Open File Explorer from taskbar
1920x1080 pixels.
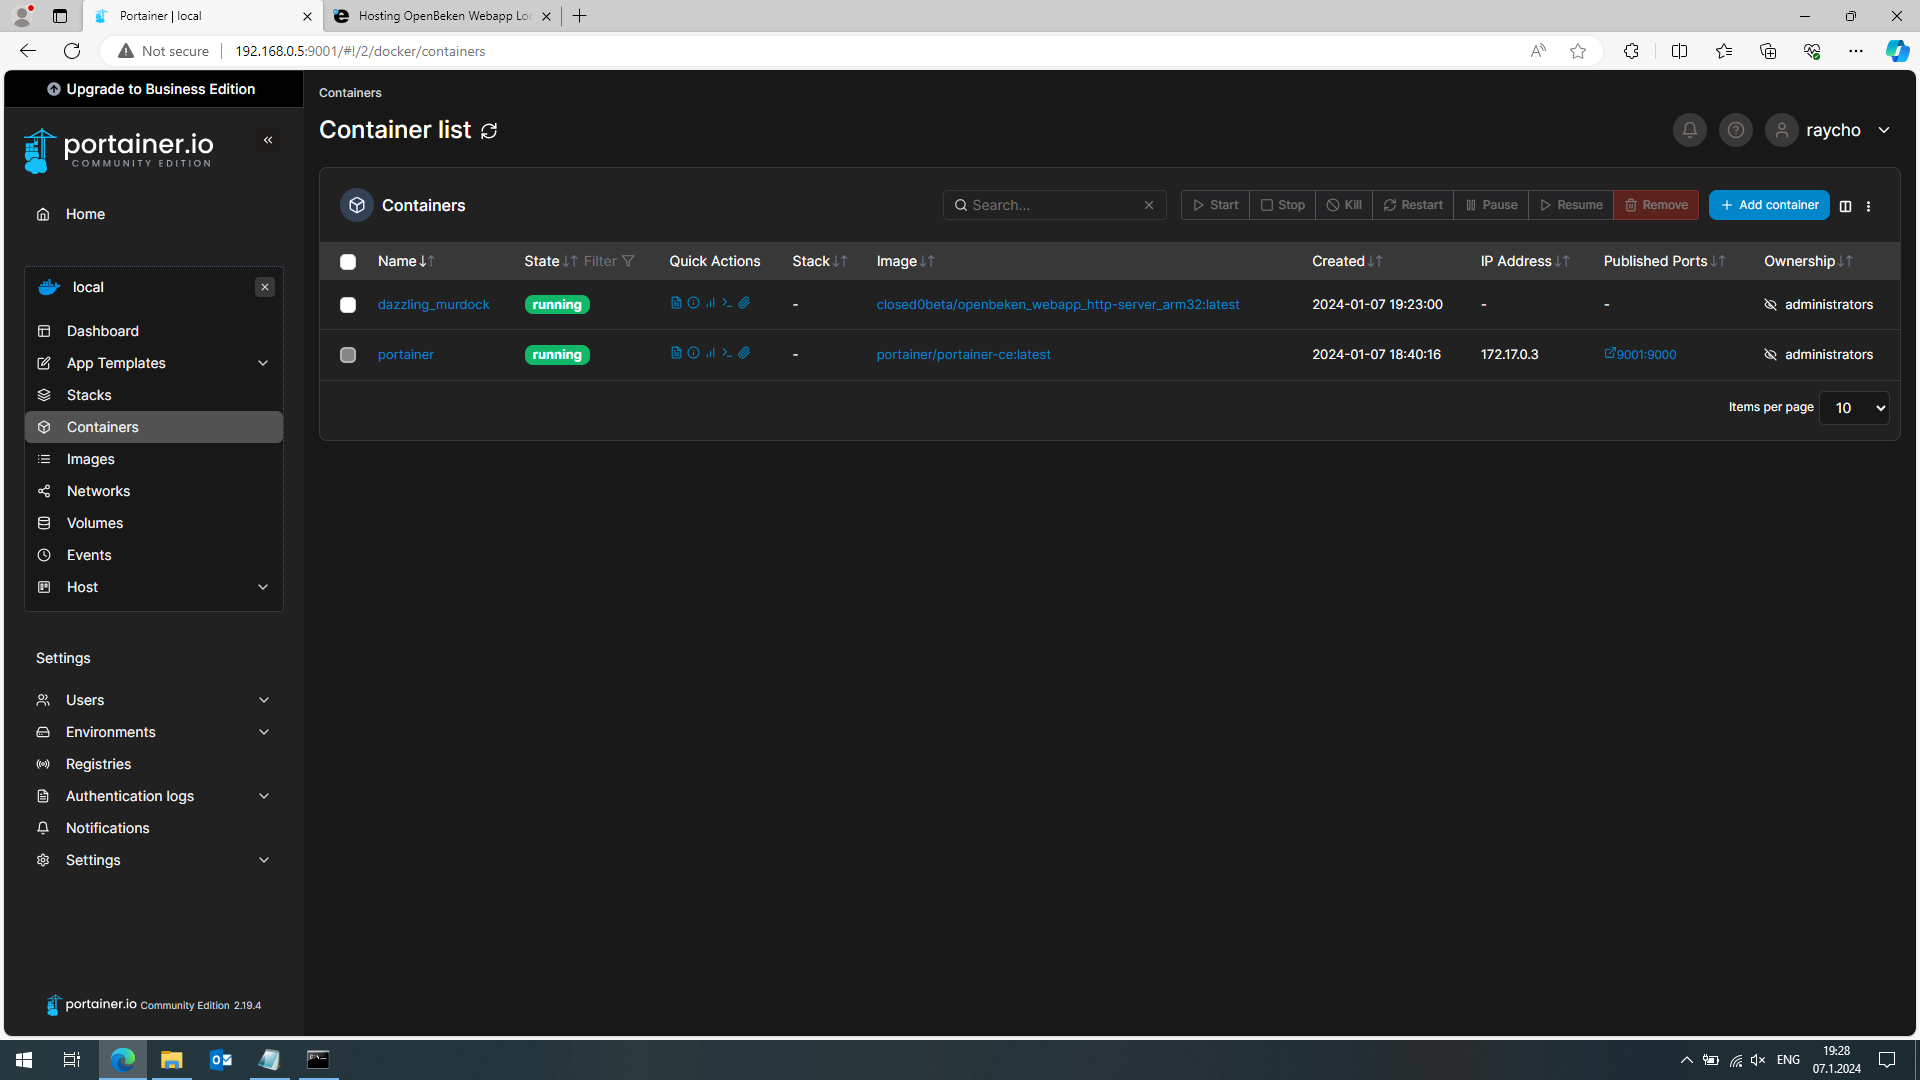point(172,1060)
